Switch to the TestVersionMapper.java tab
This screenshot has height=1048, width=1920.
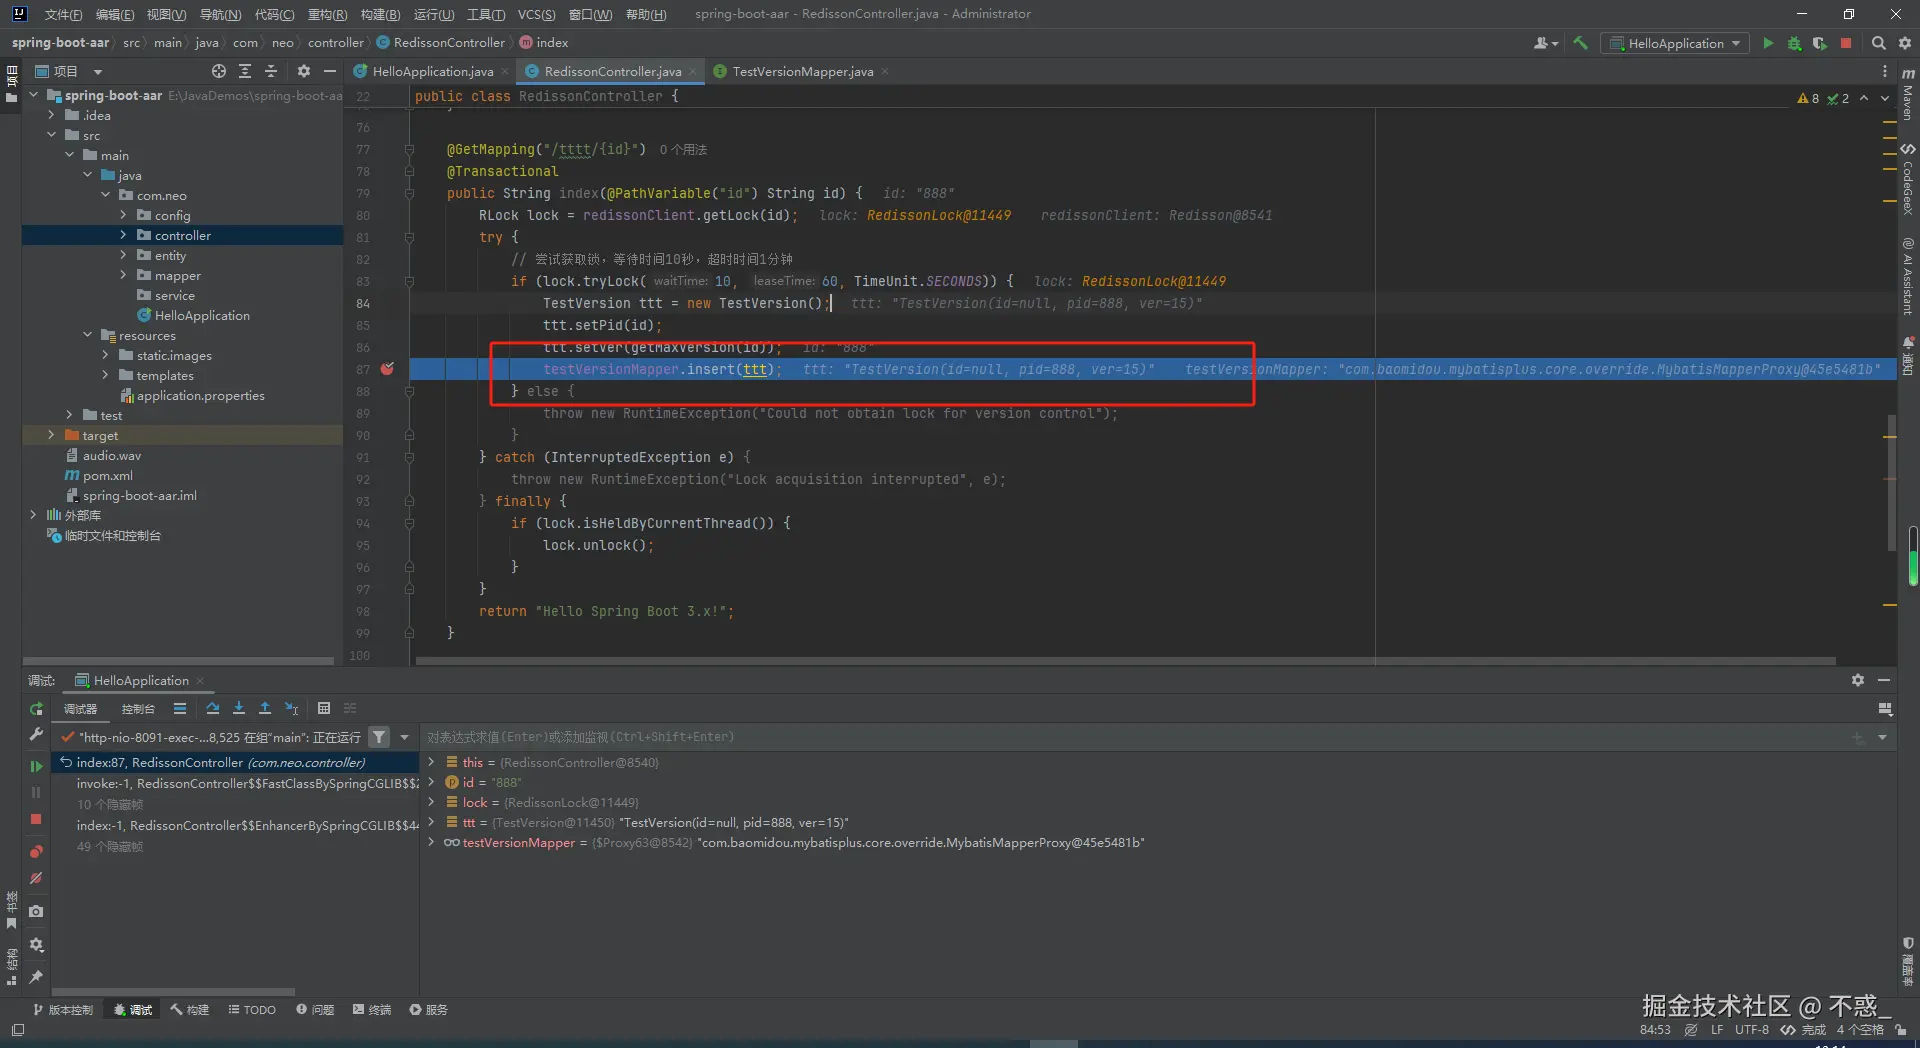point(802,71)
